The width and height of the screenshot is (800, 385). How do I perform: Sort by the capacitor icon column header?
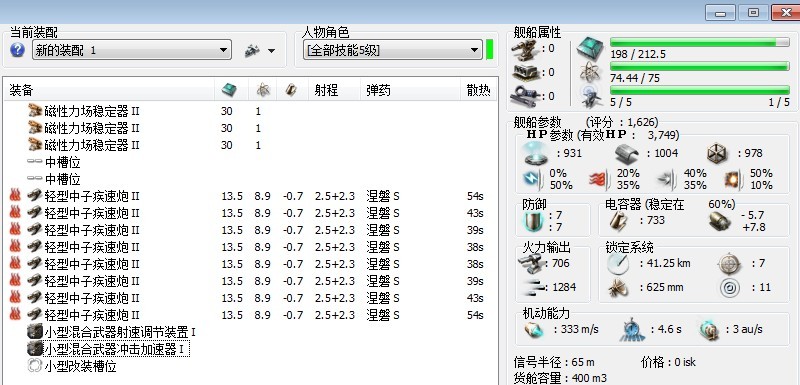pos(291,90)
